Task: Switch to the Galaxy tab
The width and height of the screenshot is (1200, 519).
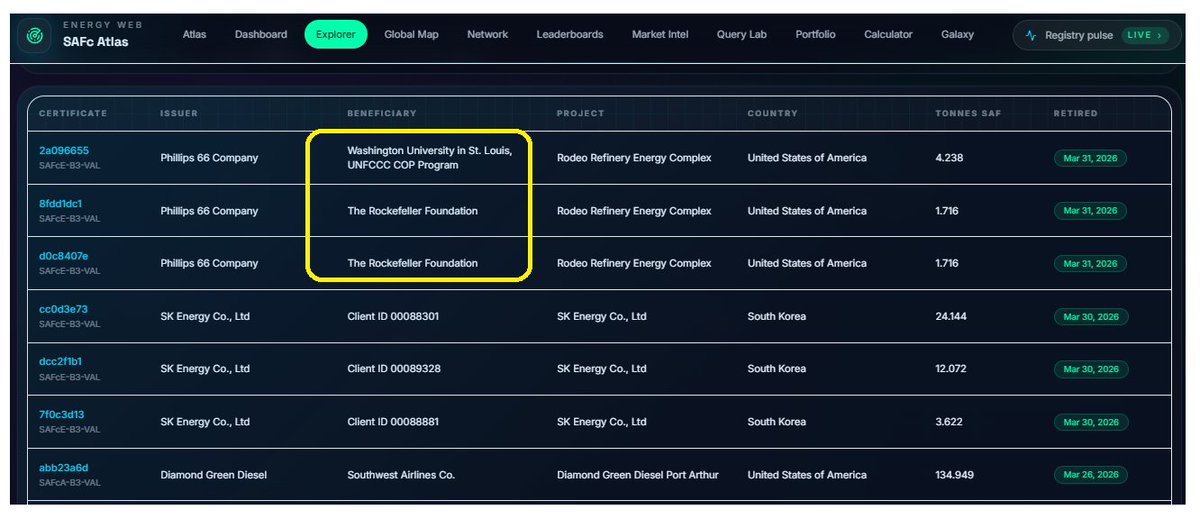Action: [x=957, y=35]
